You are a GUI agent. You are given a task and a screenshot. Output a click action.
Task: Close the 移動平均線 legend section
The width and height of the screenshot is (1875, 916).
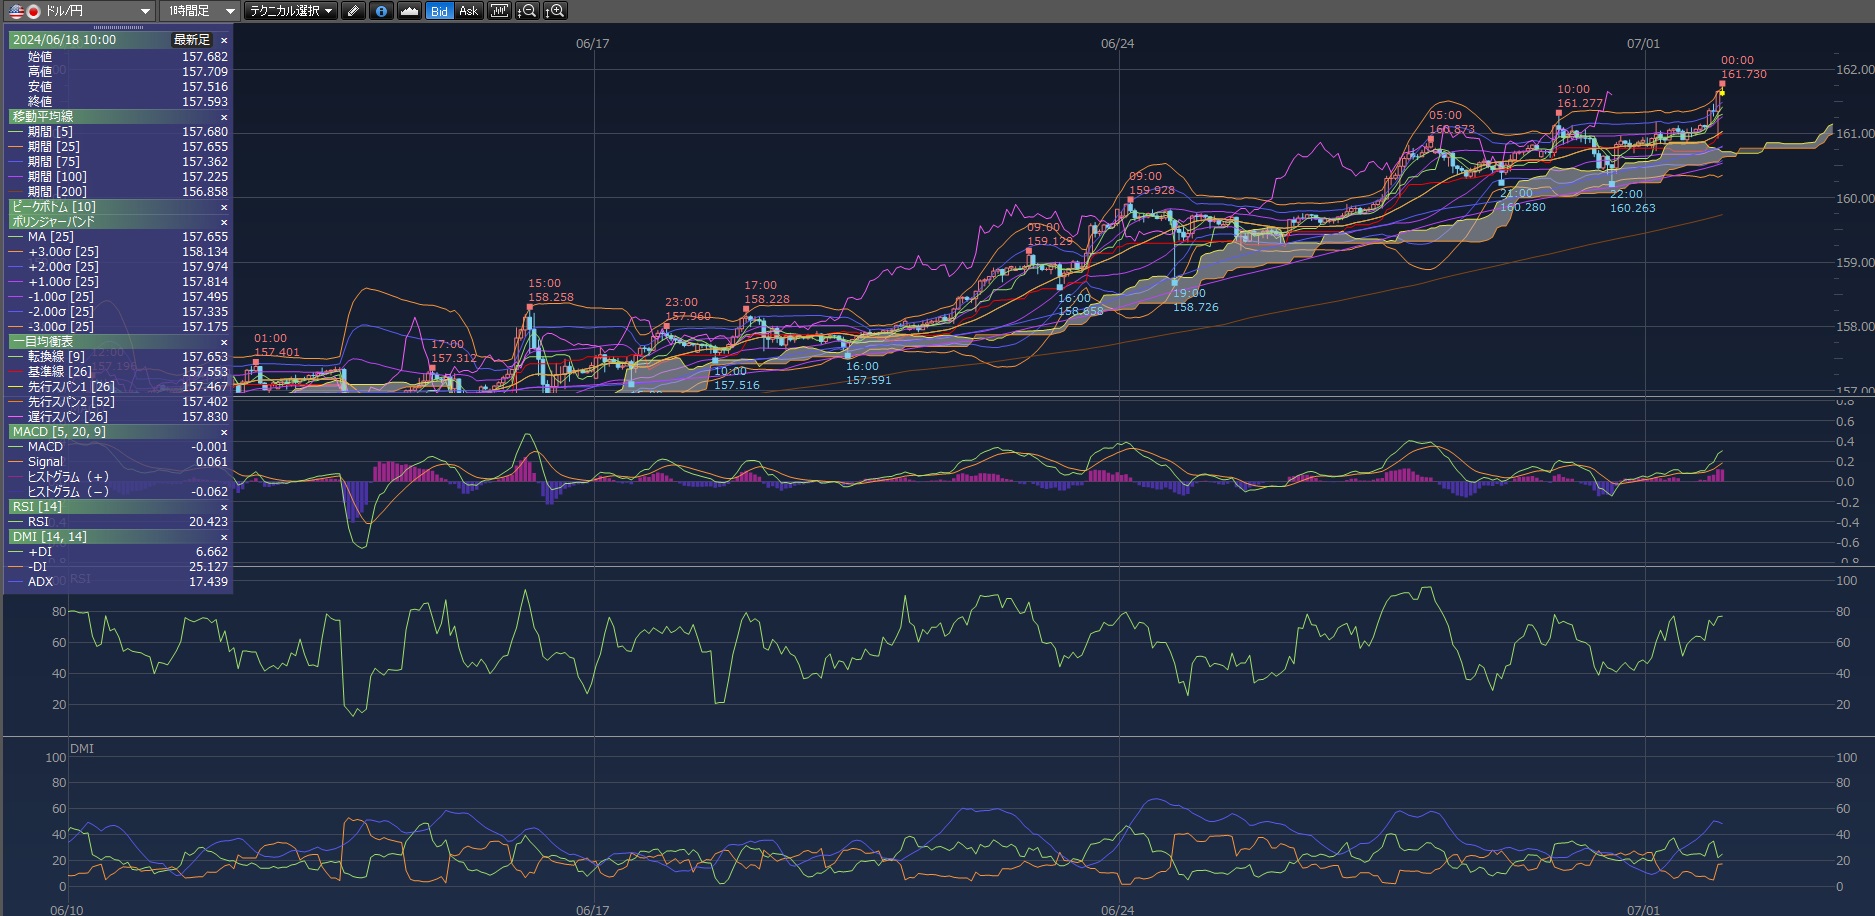[x=224, y=117]
